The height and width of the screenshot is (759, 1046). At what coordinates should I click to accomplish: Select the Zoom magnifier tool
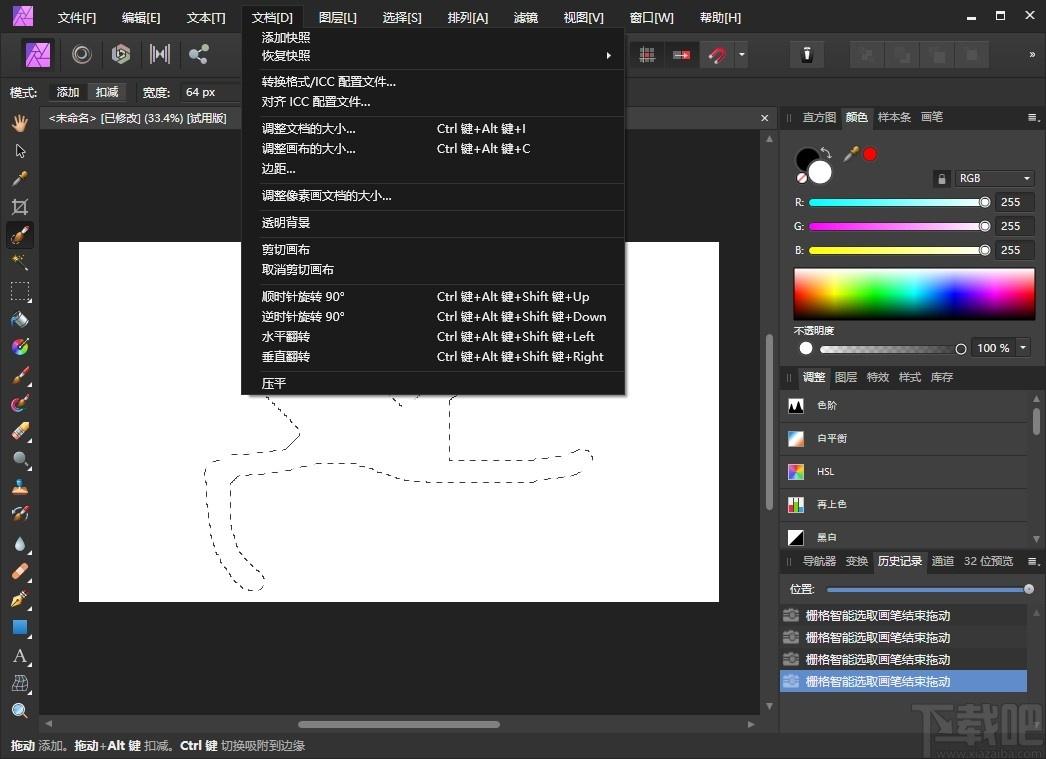pyautogui.click(x=20, y=711)
